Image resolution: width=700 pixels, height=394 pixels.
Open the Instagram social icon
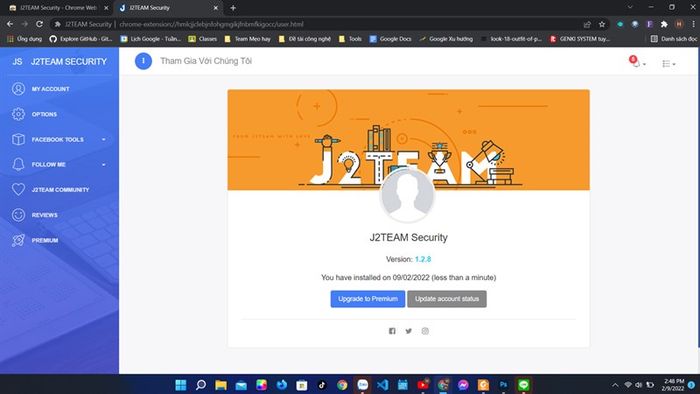[425, 331]
